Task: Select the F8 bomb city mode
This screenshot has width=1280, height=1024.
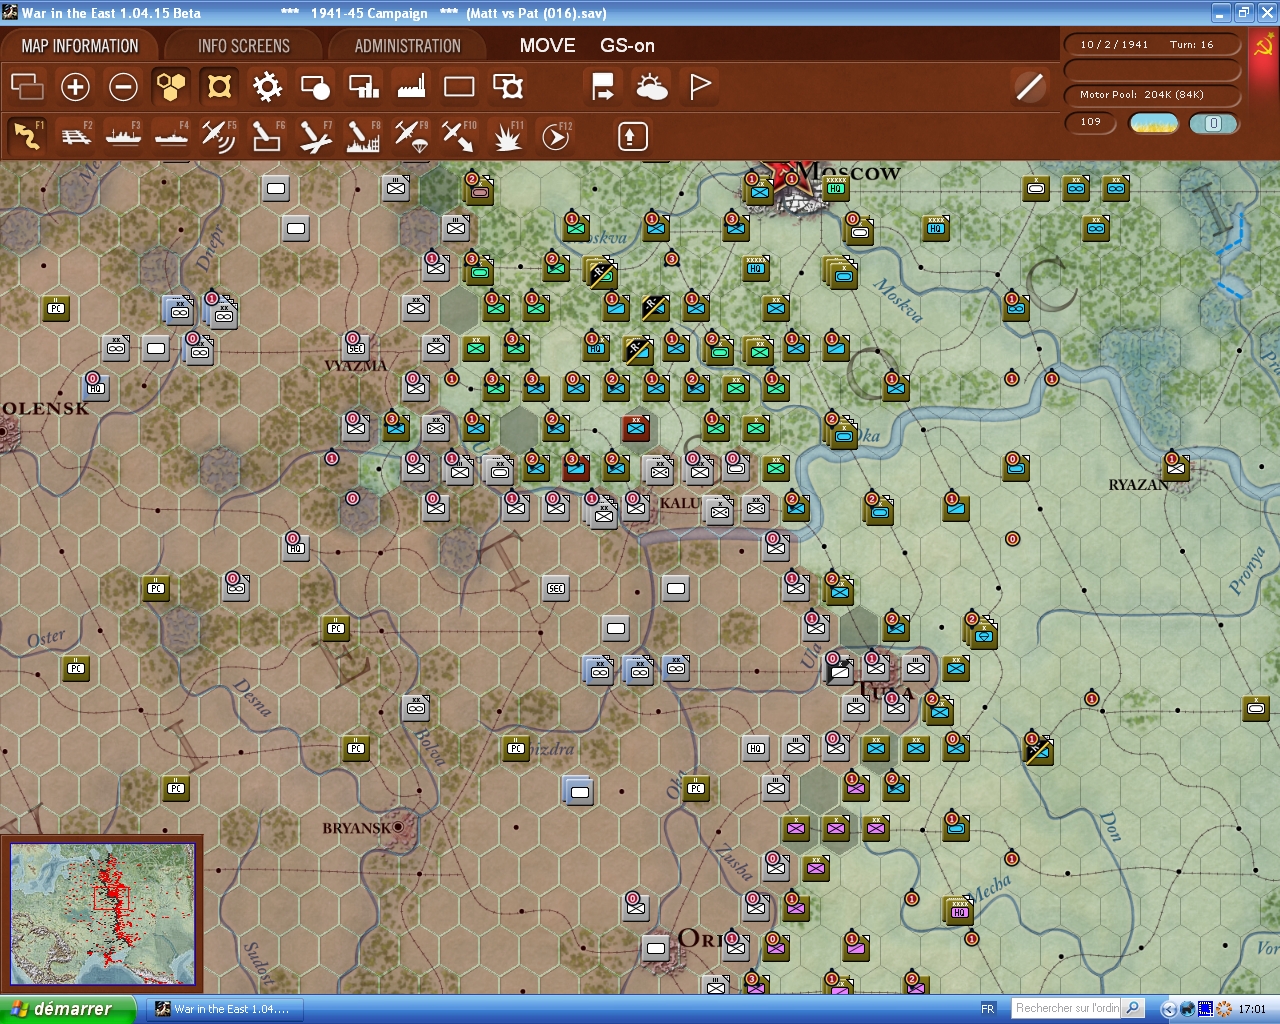Action: [363, 136]
